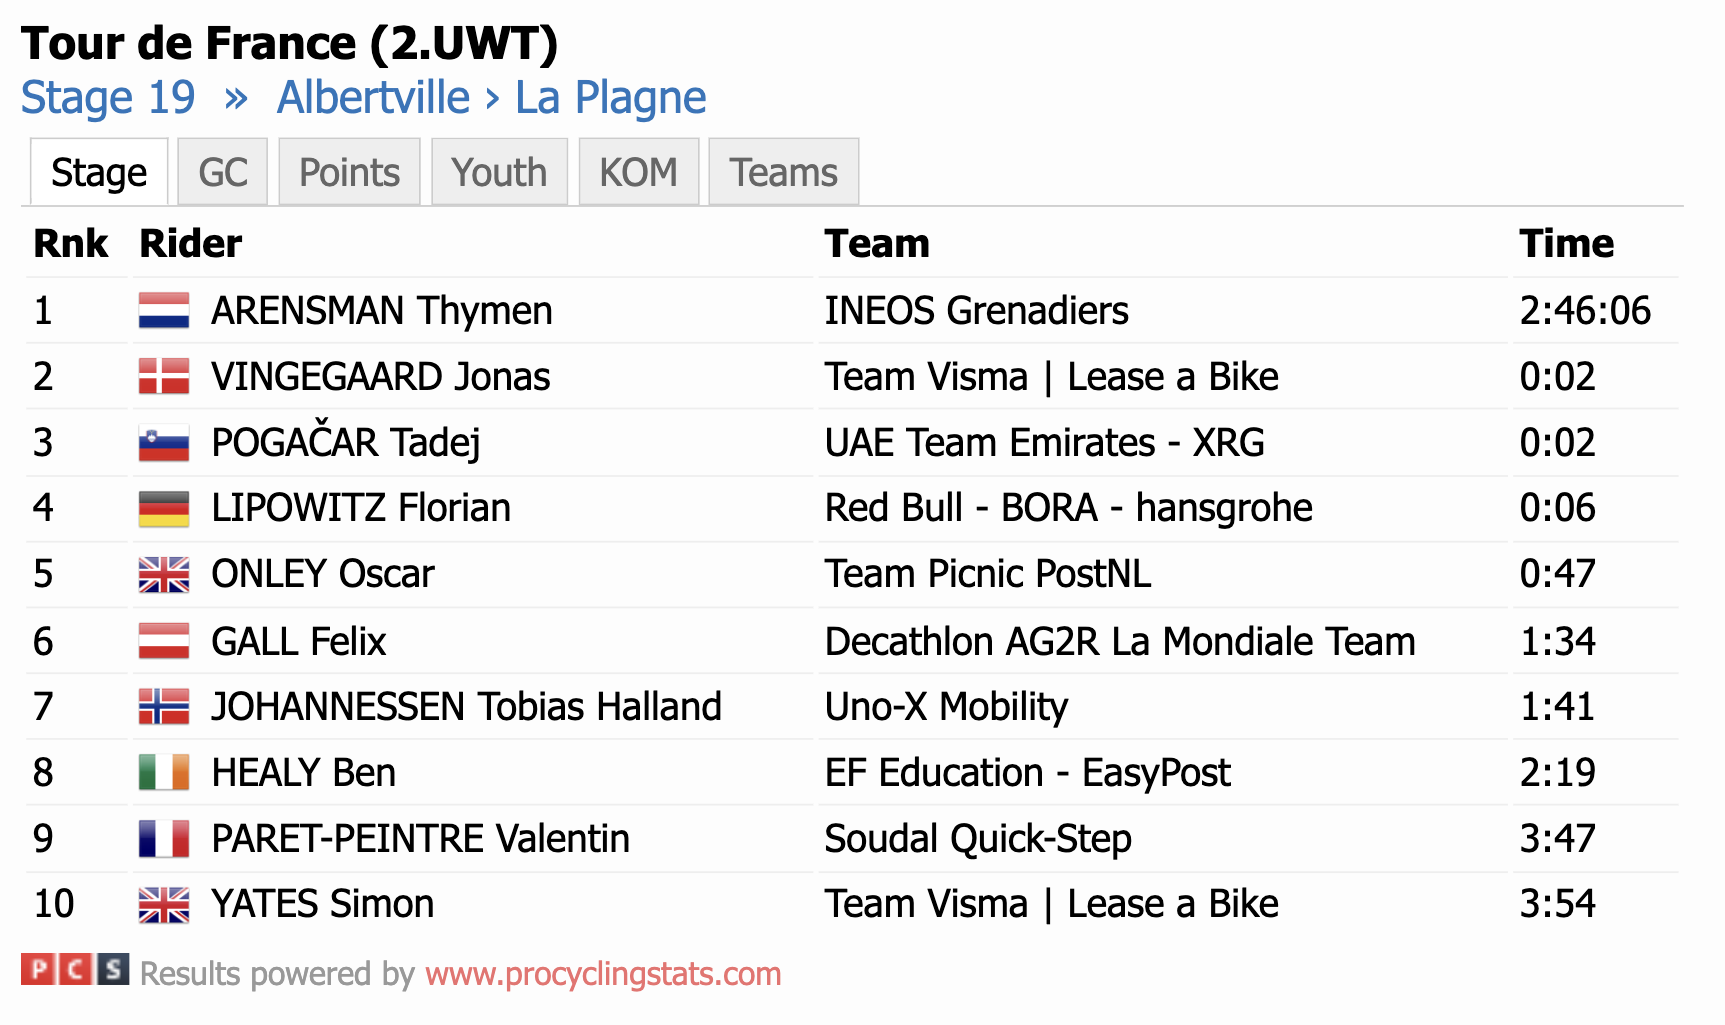
Task: Click the Danish flag beside Vingegaard
Action: (x=164, y=377)
